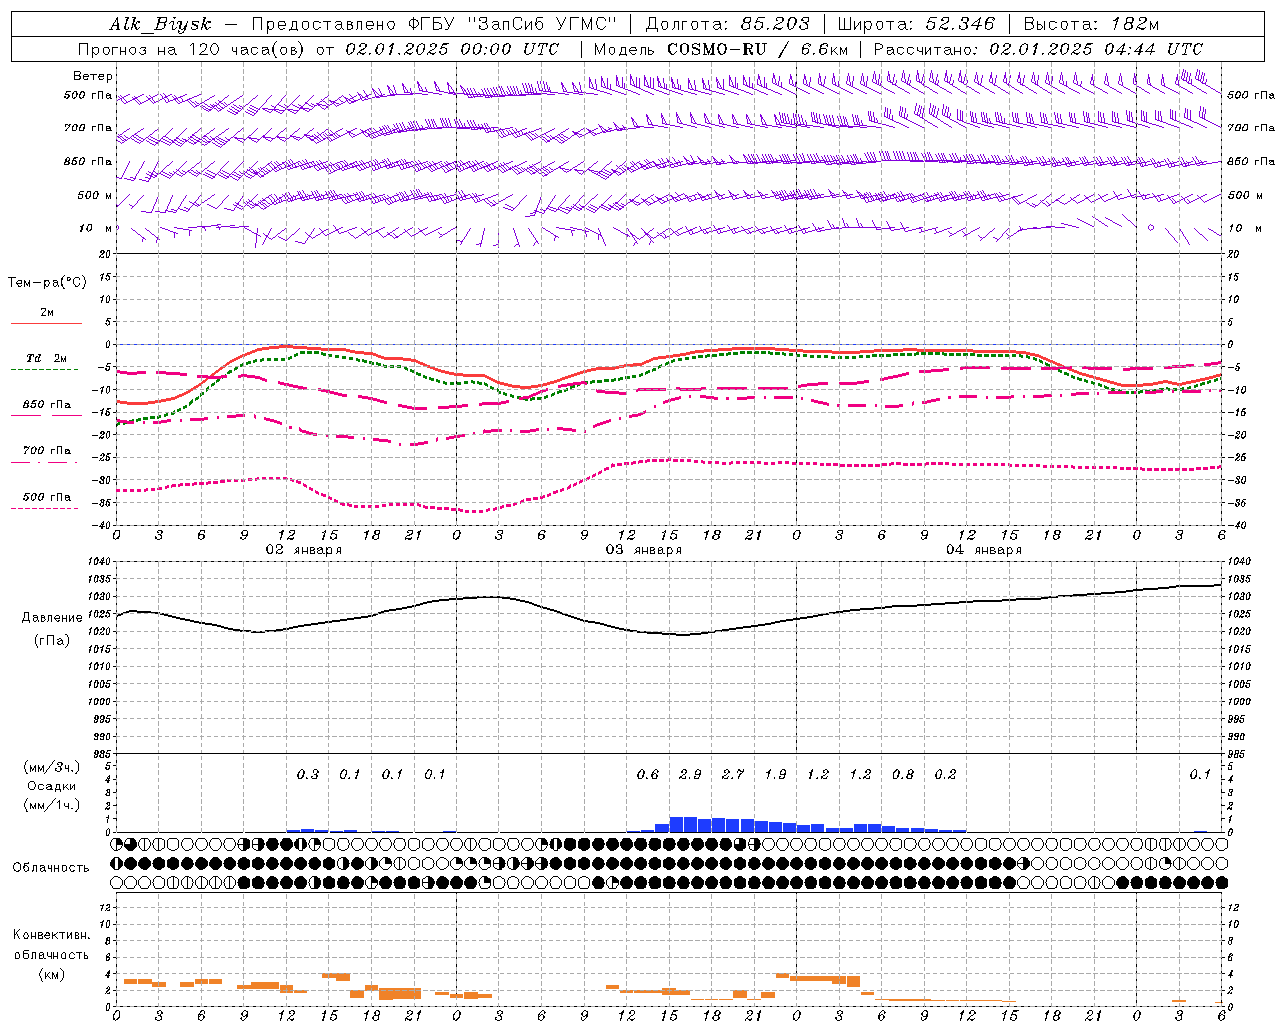This screenshot has width=1280, height=1024.
Task: Click the date label 04 января
Action: pyautogui.click(x=984, y=550)
